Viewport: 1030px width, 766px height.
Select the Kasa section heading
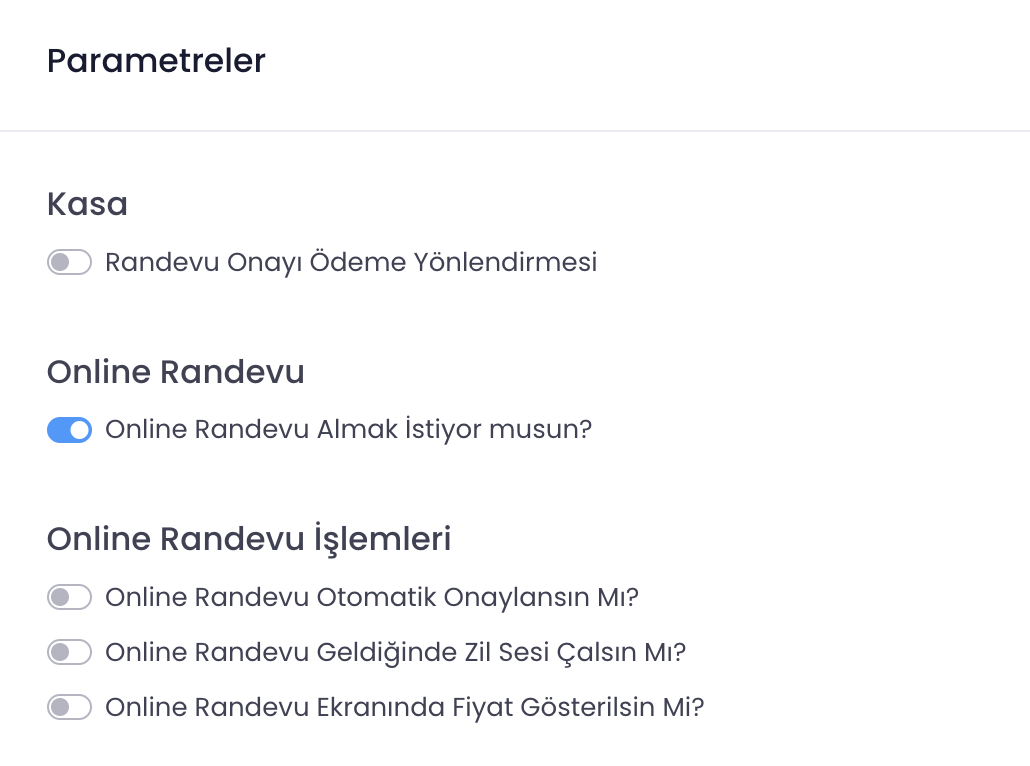click(x=87, y=204)
